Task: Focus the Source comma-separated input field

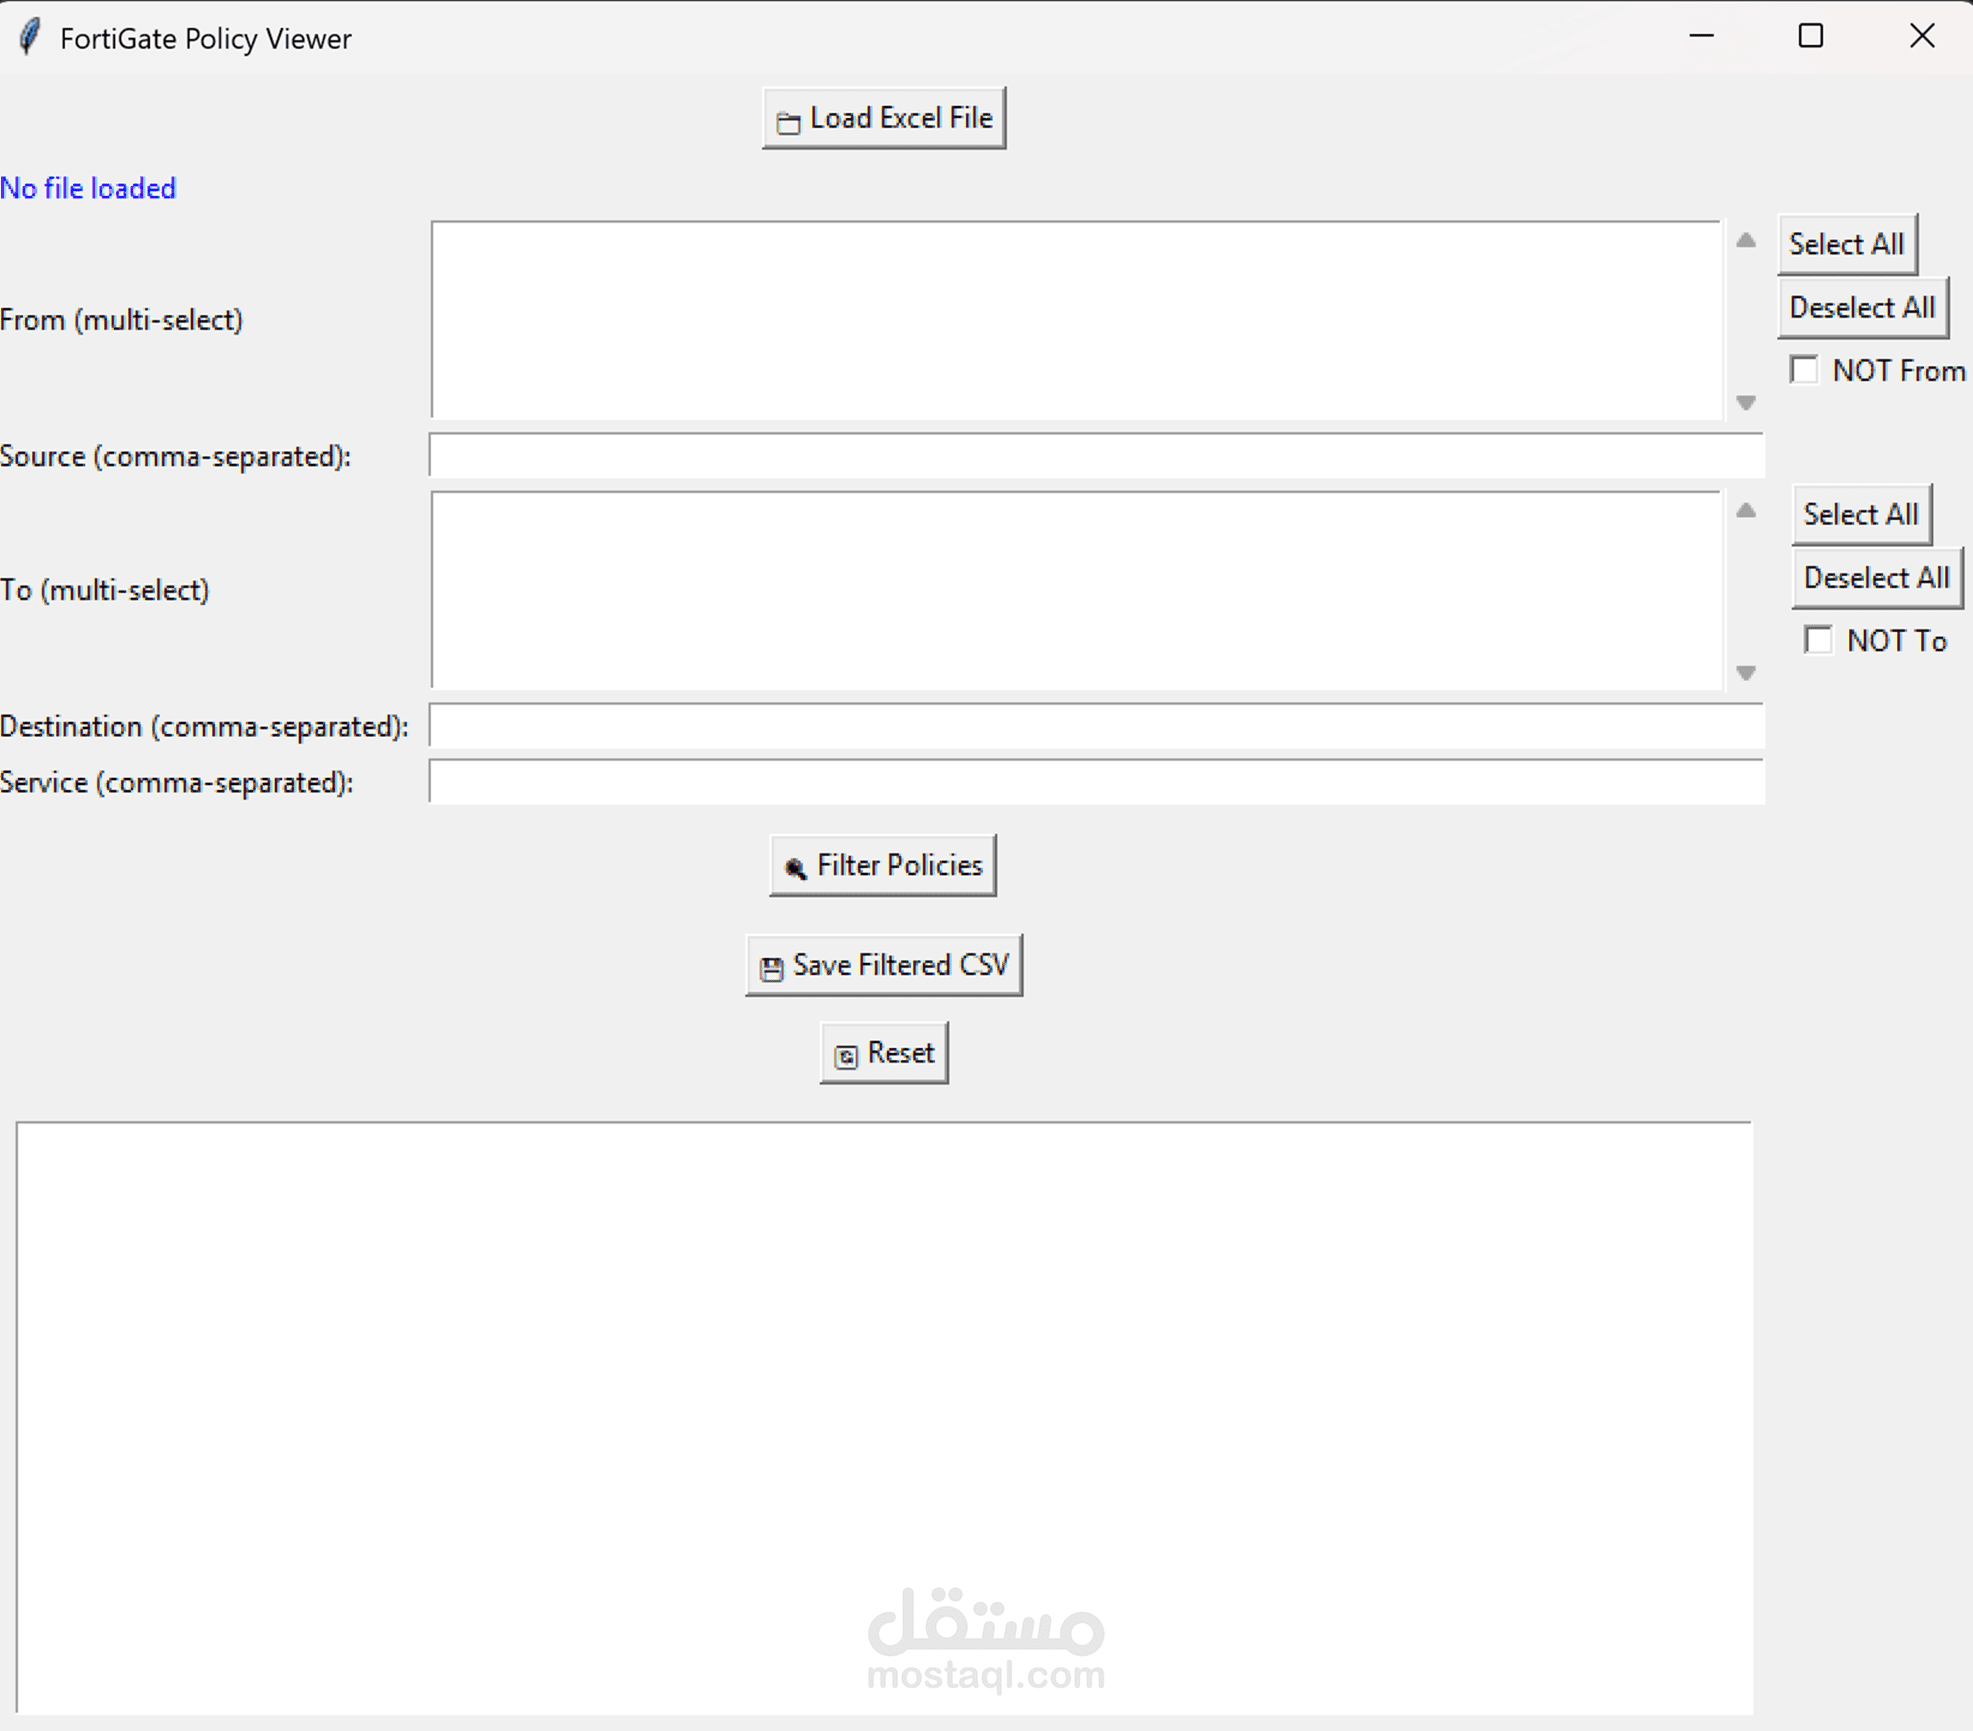Action: tap(1095, 456)
